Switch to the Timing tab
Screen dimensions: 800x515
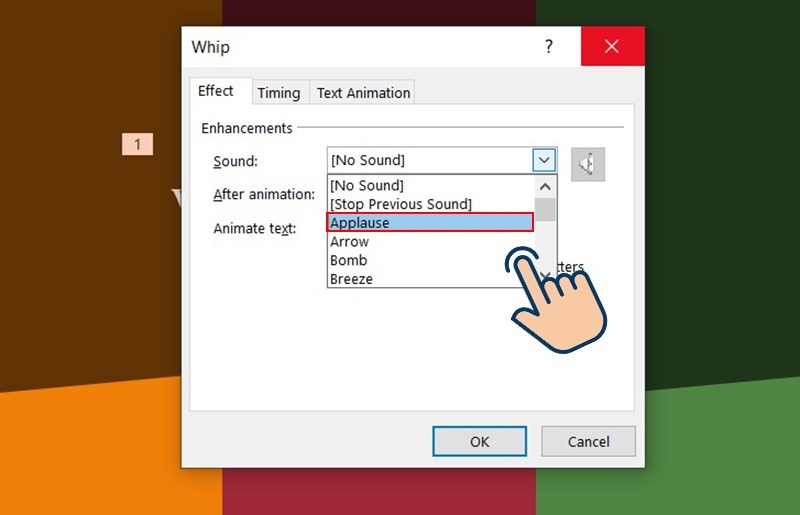click(279, 93)
